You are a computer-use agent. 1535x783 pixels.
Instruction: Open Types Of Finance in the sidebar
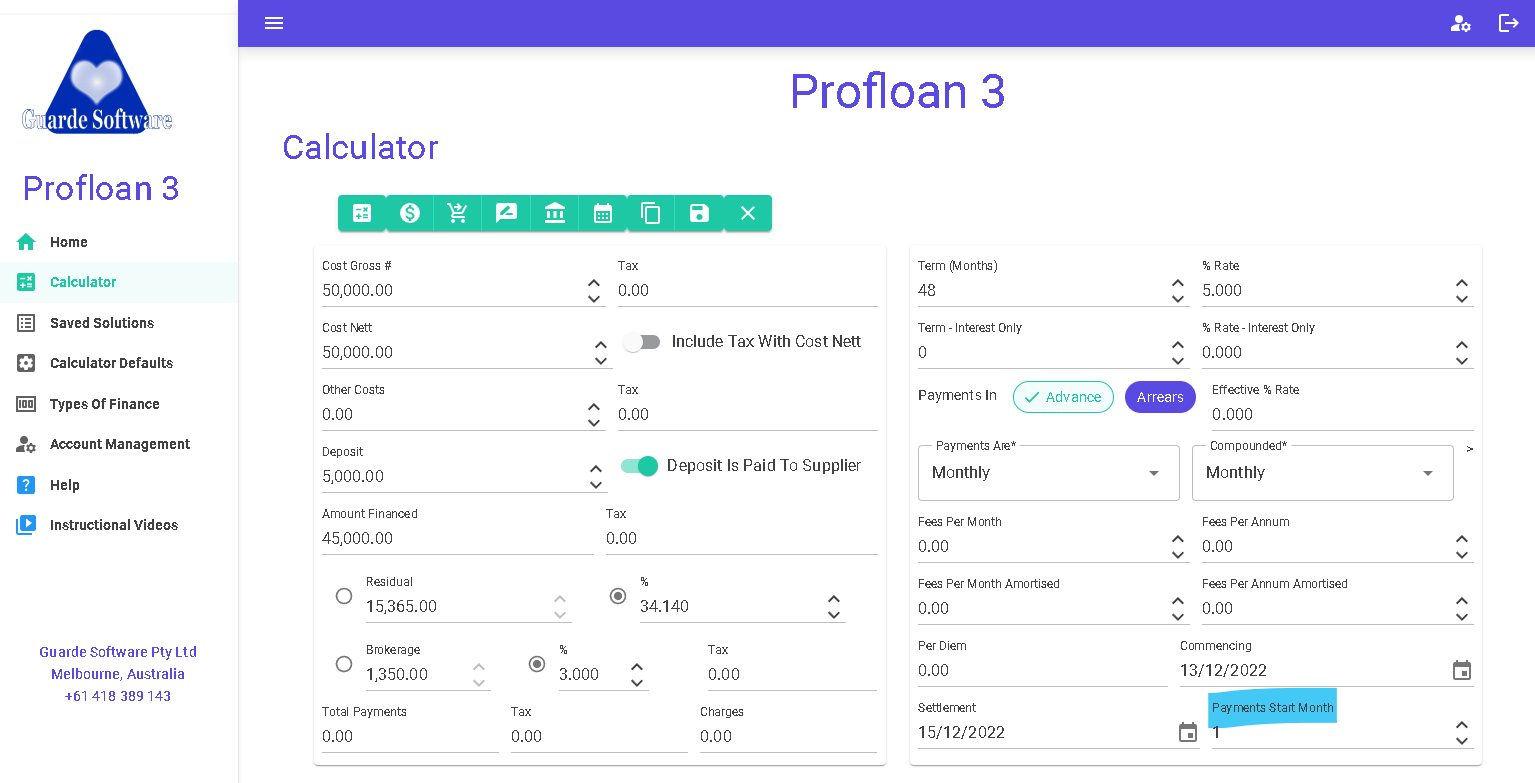(119, 404)
